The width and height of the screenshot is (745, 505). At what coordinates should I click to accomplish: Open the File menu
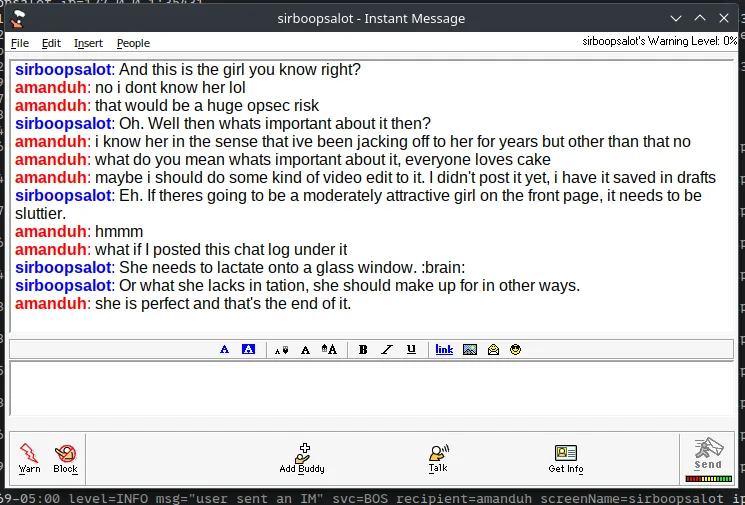20,43
